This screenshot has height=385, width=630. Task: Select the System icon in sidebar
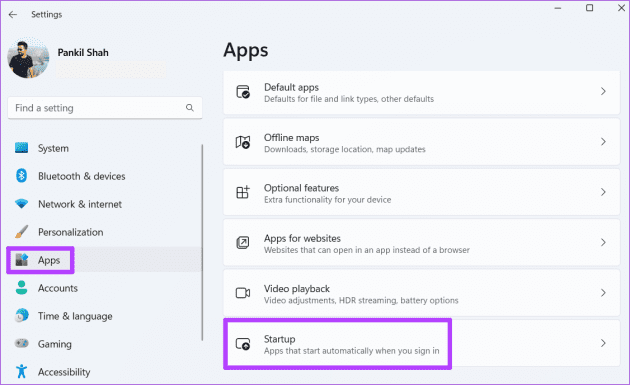click(x=21, y=148)
